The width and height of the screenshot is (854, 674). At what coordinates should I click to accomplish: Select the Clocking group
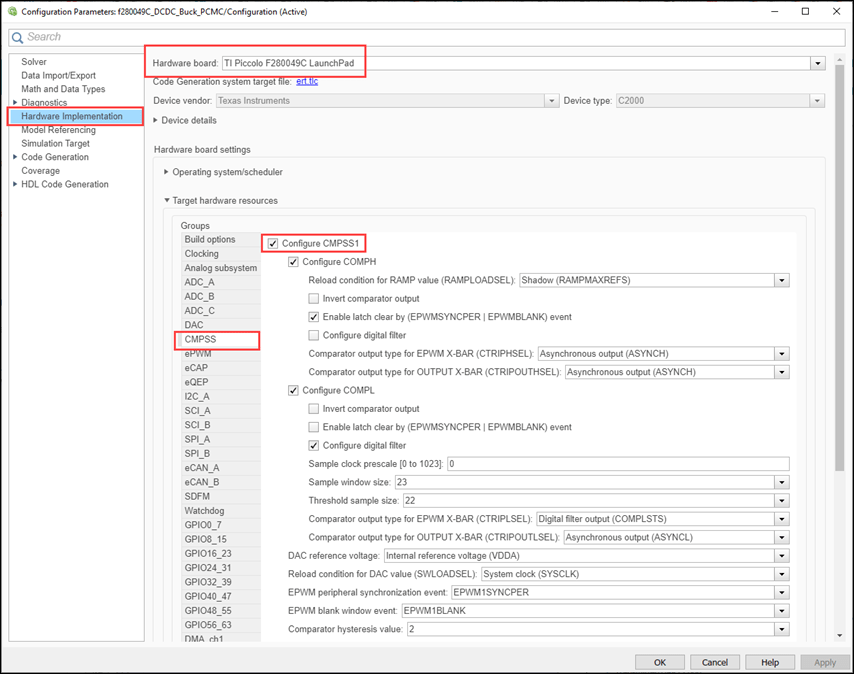(x=221, y=254)
